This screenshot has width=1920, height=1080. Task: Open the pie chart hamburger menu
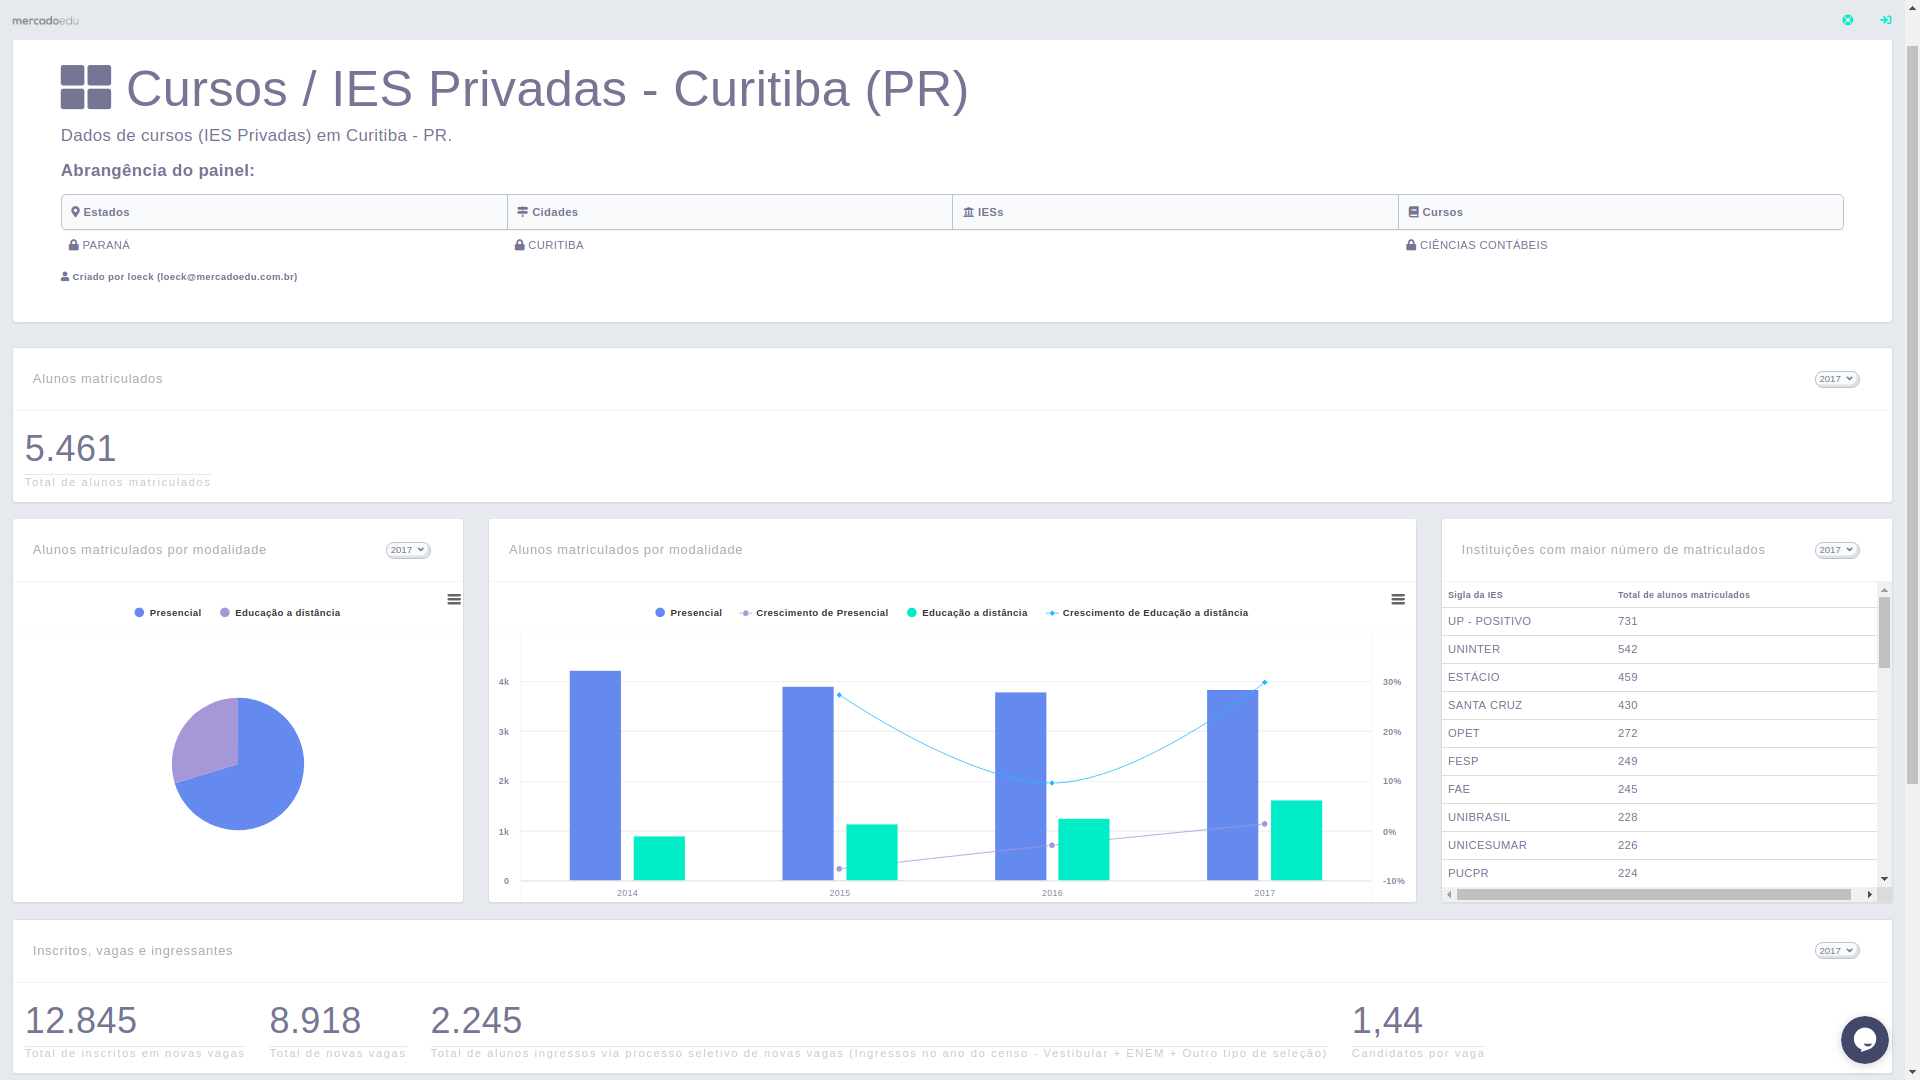click(454, 599)
